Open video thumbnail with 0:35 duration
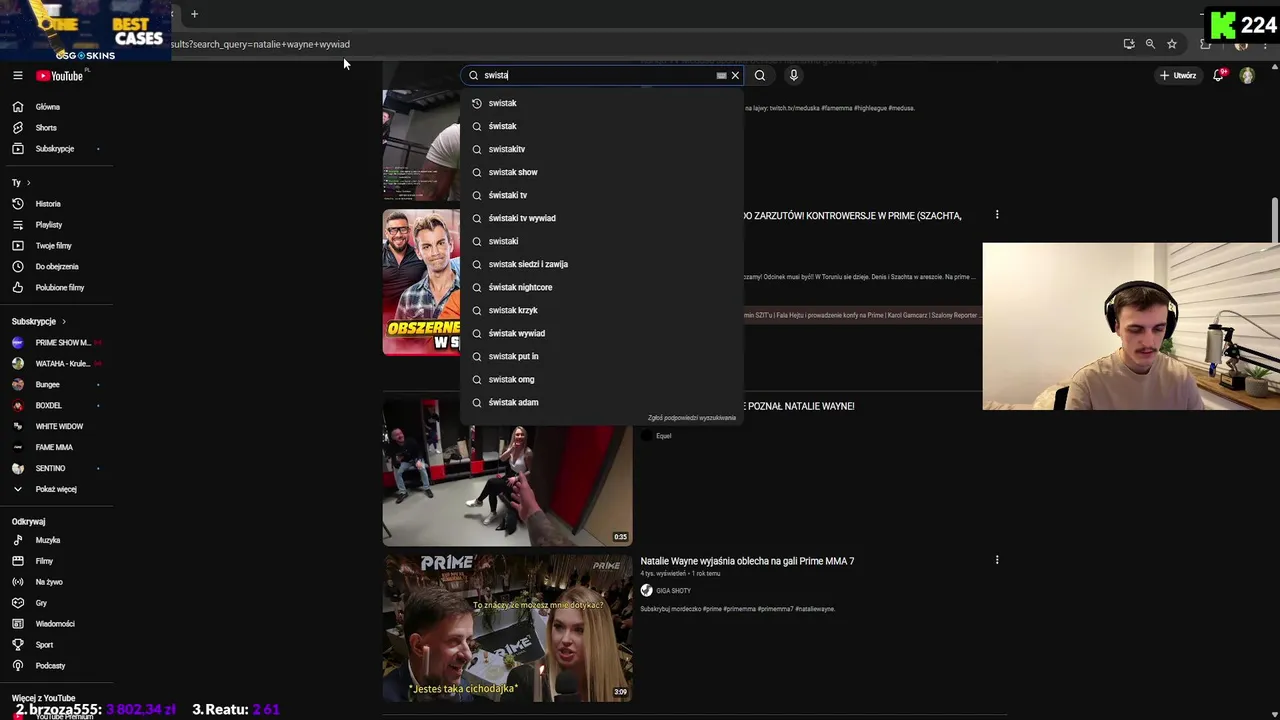This screenshot has width=1280, height=720. [507, 485]
